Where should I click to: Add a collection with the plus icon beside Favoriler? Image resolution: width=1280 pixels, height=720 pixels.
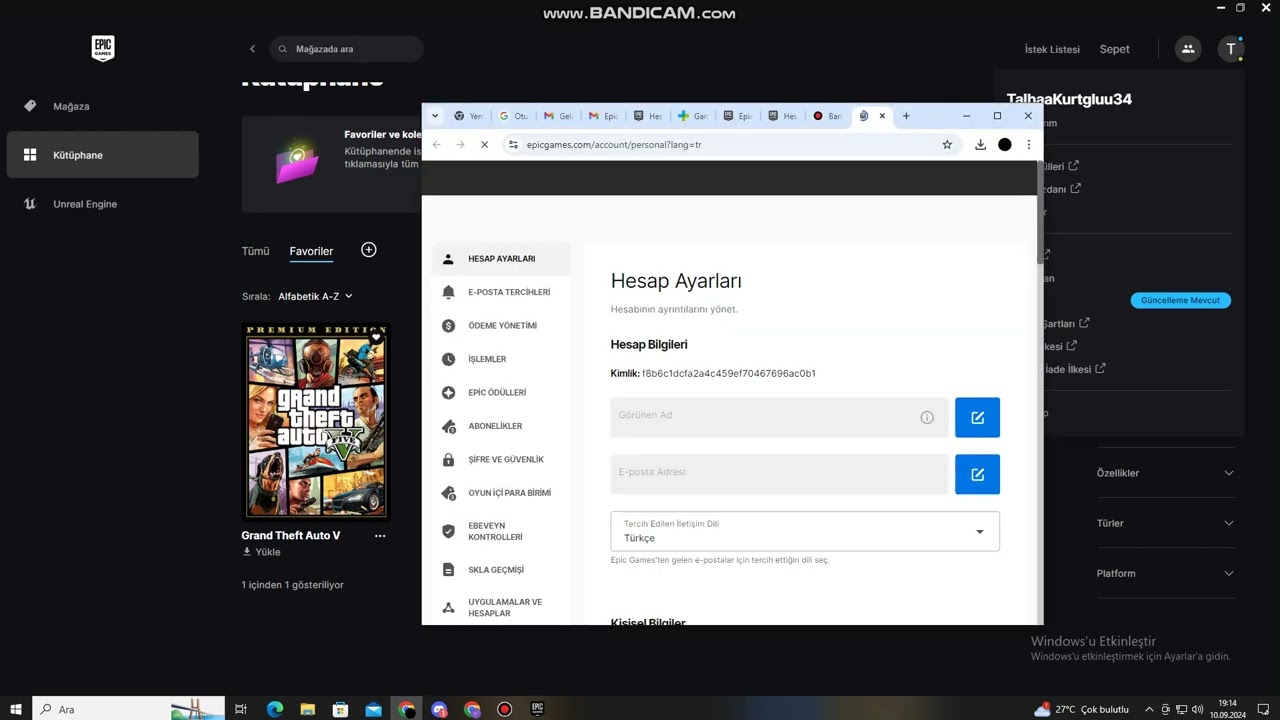click(369, 250)
